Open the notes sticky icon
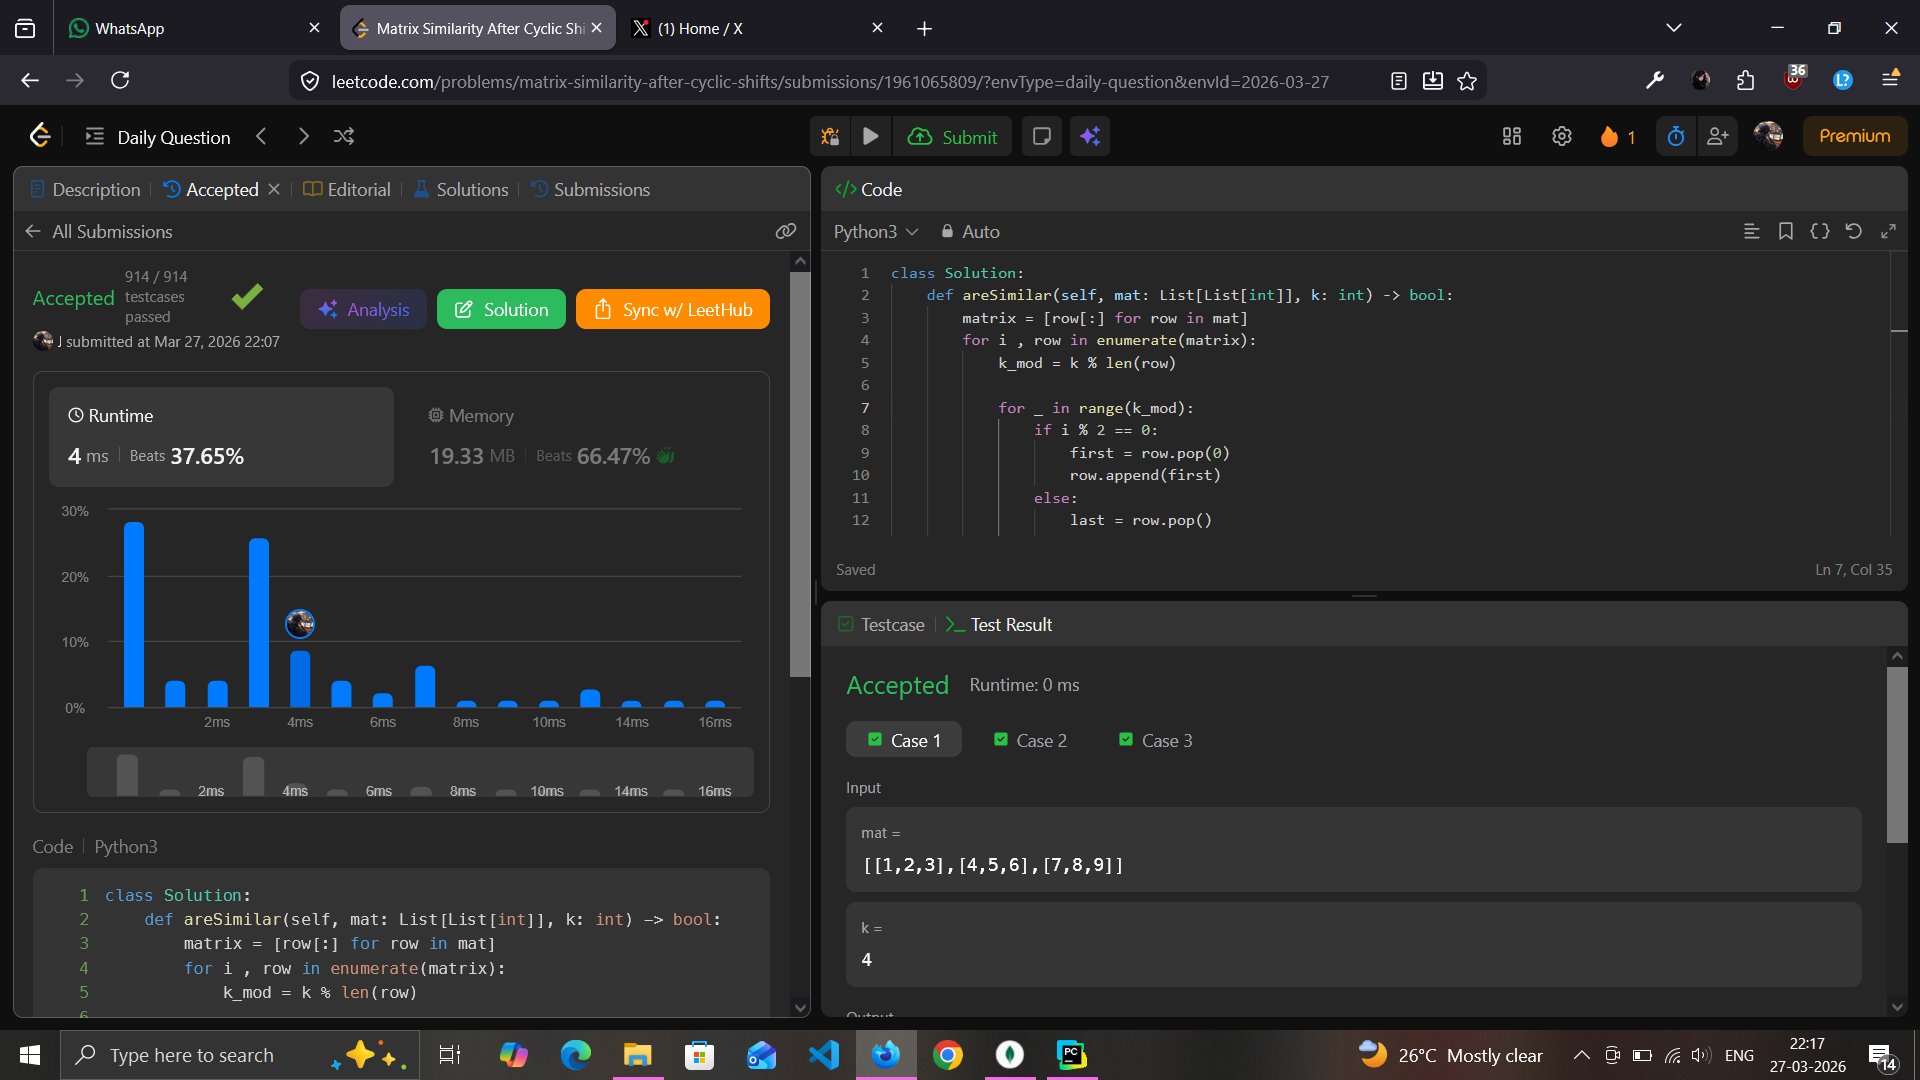1920x1080 pixels. point(1041,137)
